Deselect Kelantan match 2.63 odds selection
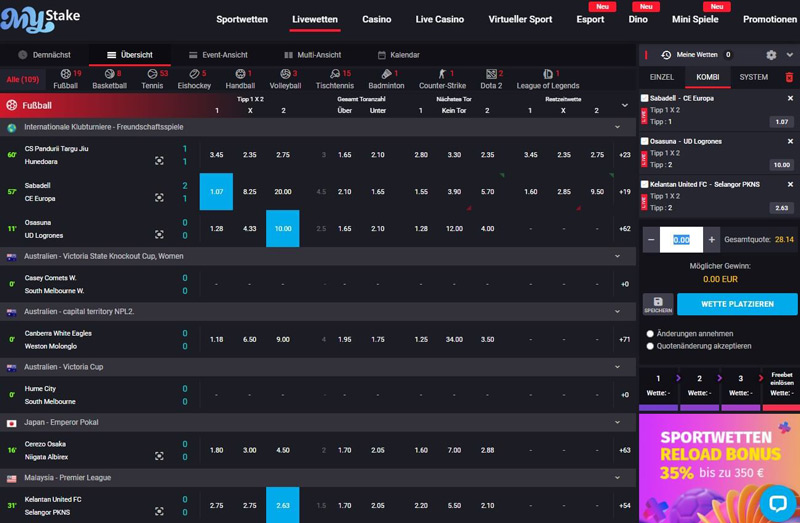Screen dimensions: 800x523 tap(283, 505)
